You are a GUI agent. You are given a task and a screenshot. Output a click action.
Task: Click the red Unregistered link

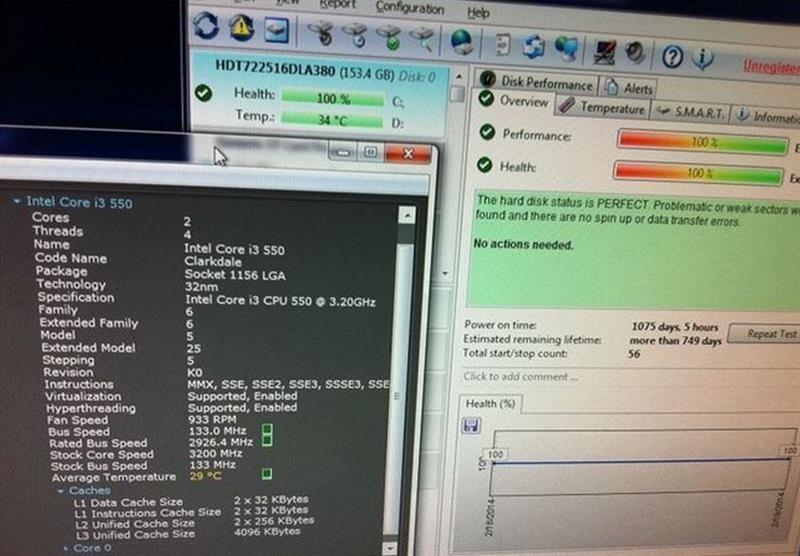771,66
